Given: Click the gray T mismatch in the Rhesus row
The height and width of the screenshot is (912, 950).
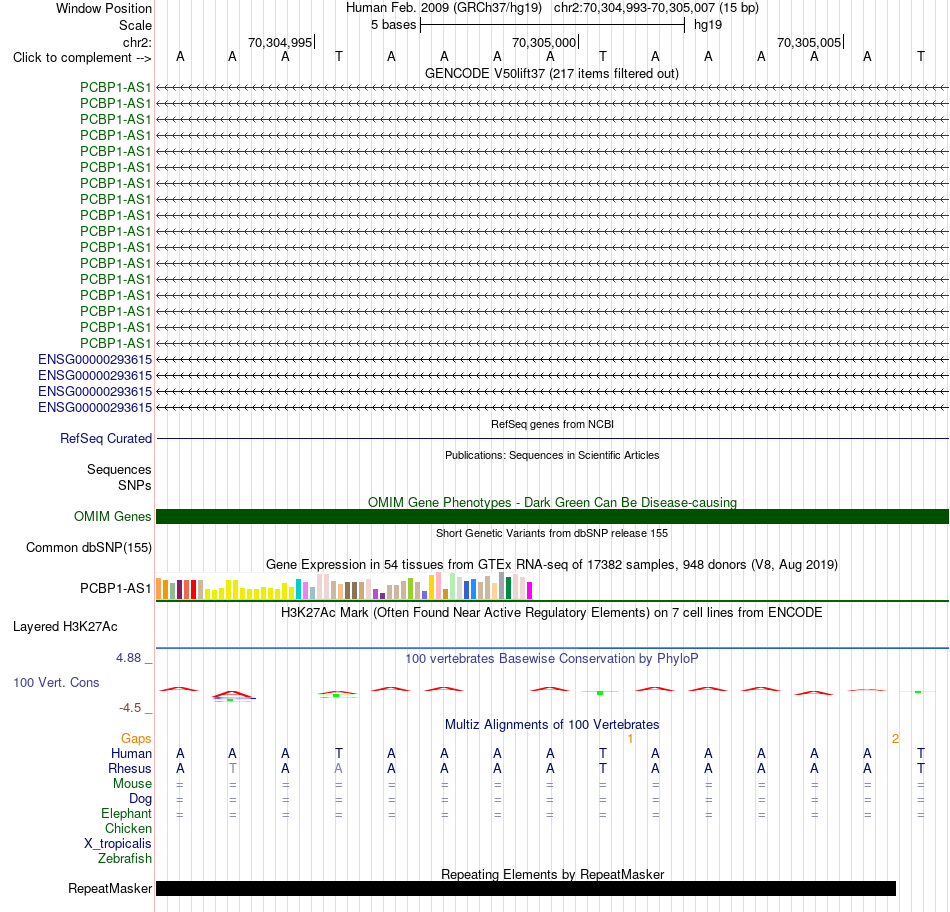Looking at the screenshot, I should coord(233,768).
